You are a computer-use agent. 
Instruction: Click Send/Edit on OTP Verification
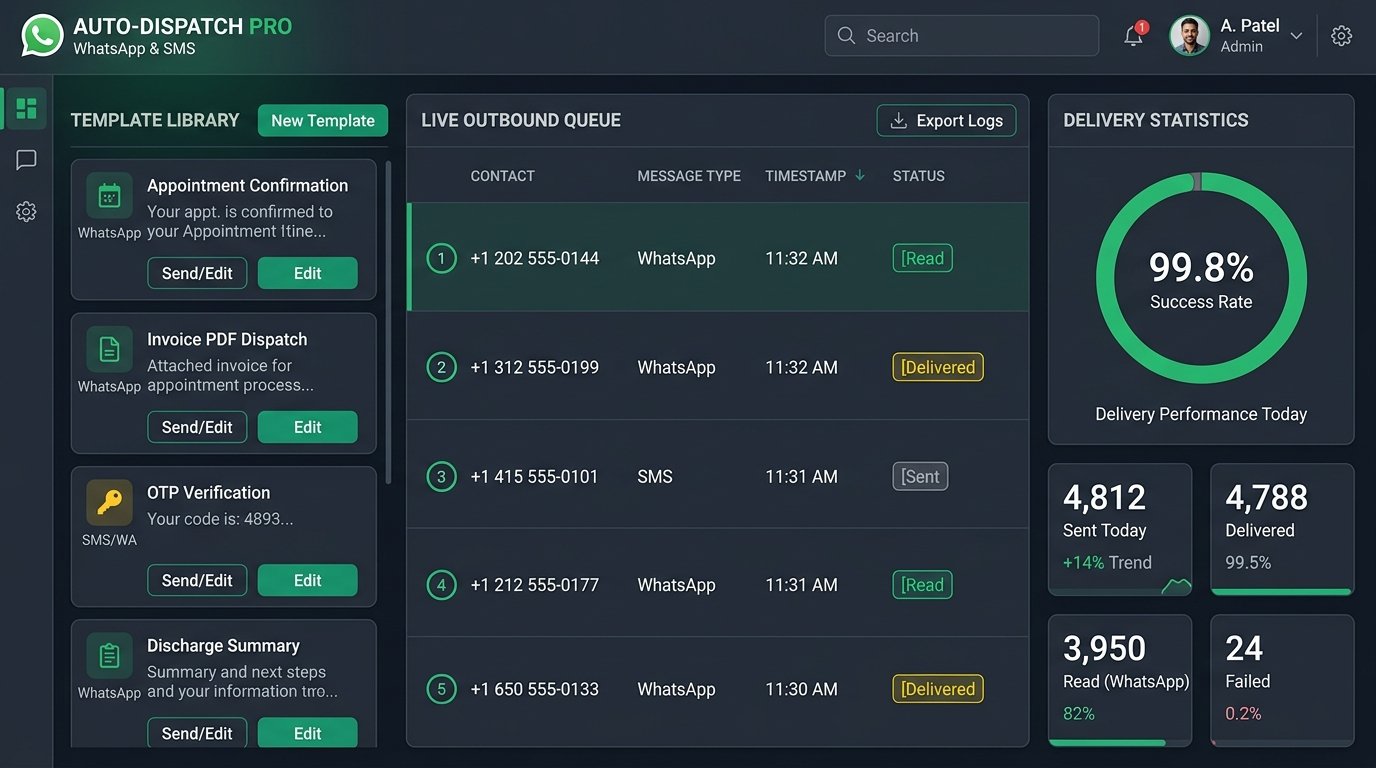click(197, 580)
